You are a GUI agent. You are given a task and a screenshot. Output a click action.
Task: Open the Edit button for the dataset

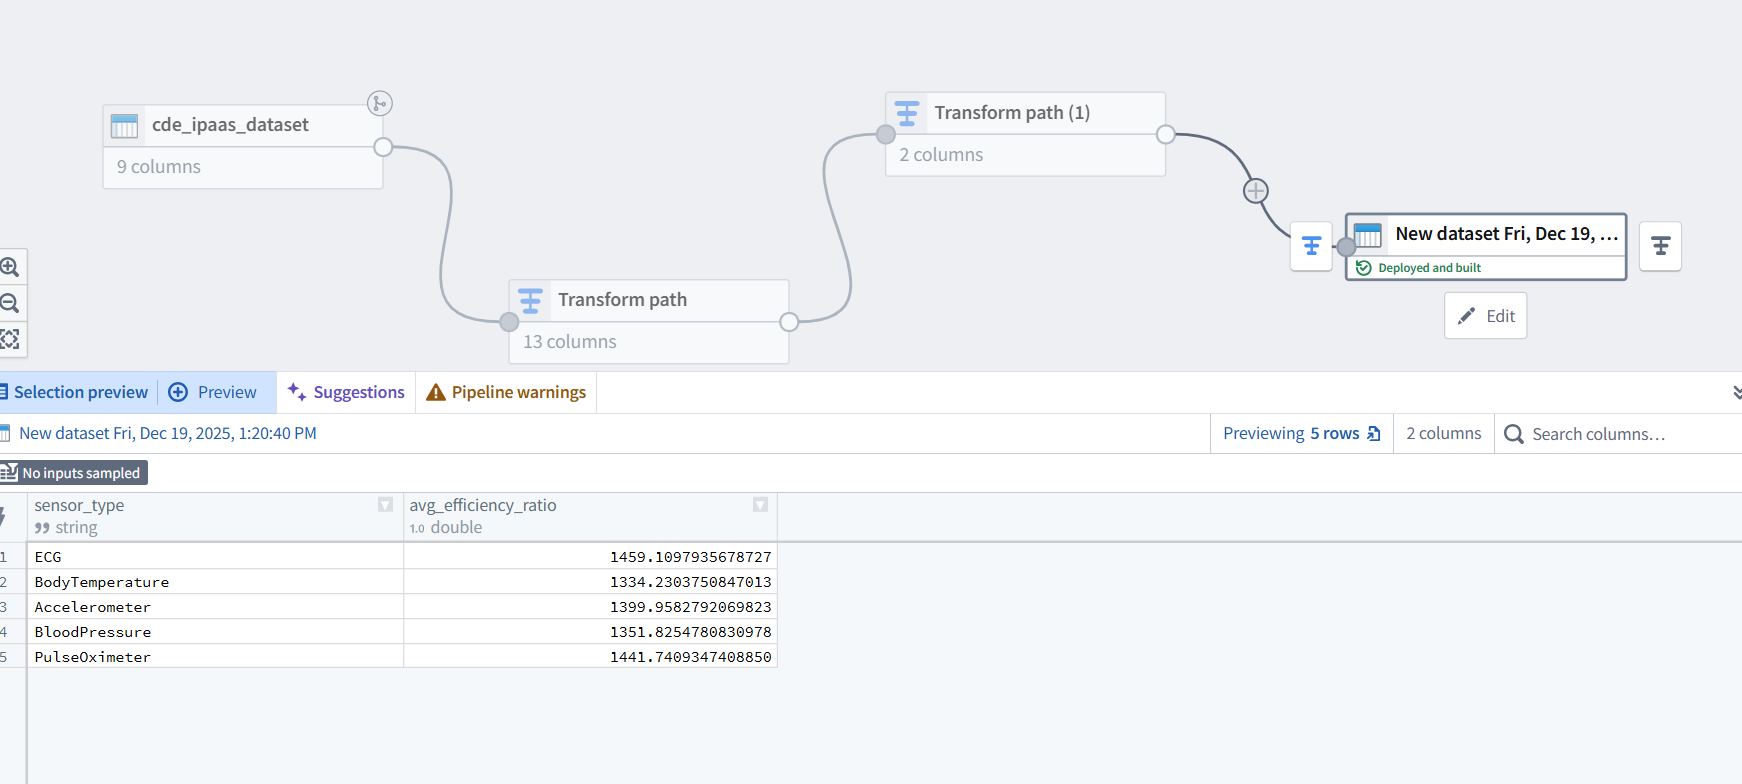click(x=1486, y=316)
